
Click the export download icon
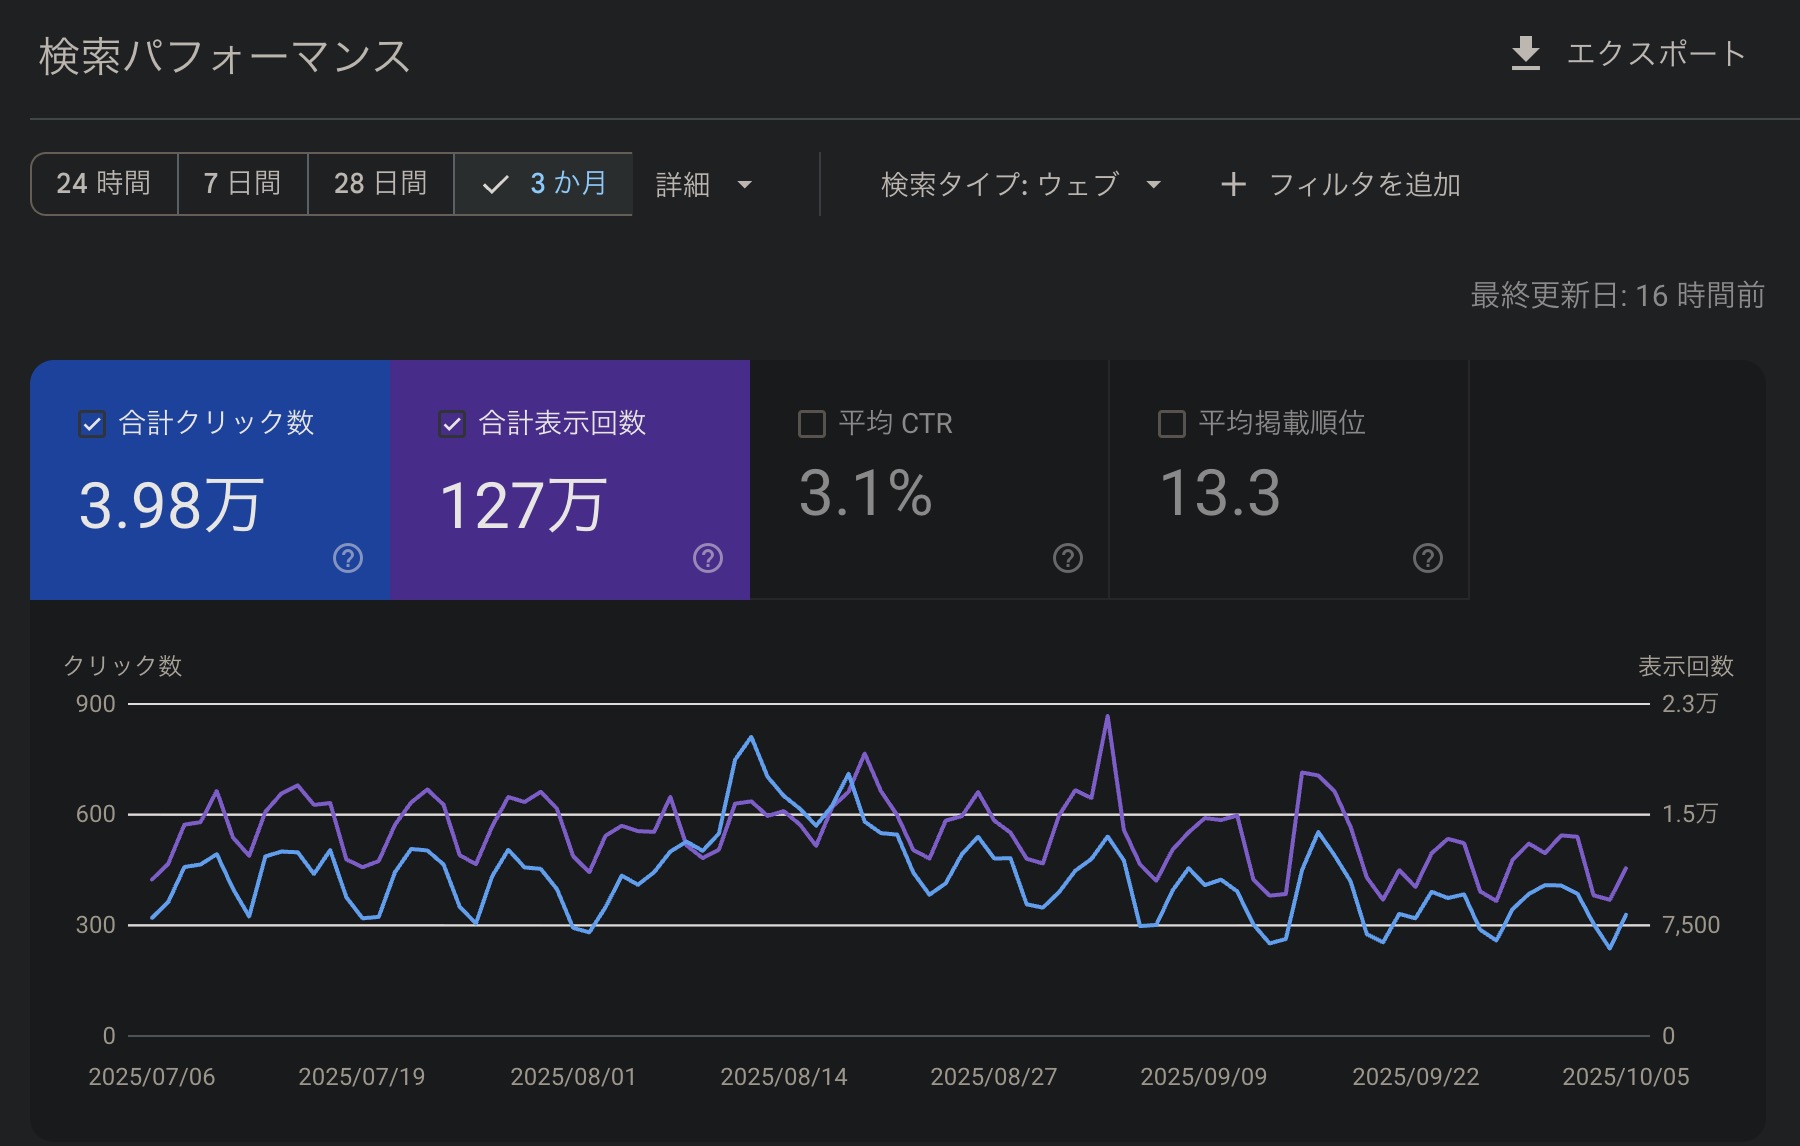coord(1525,54)
